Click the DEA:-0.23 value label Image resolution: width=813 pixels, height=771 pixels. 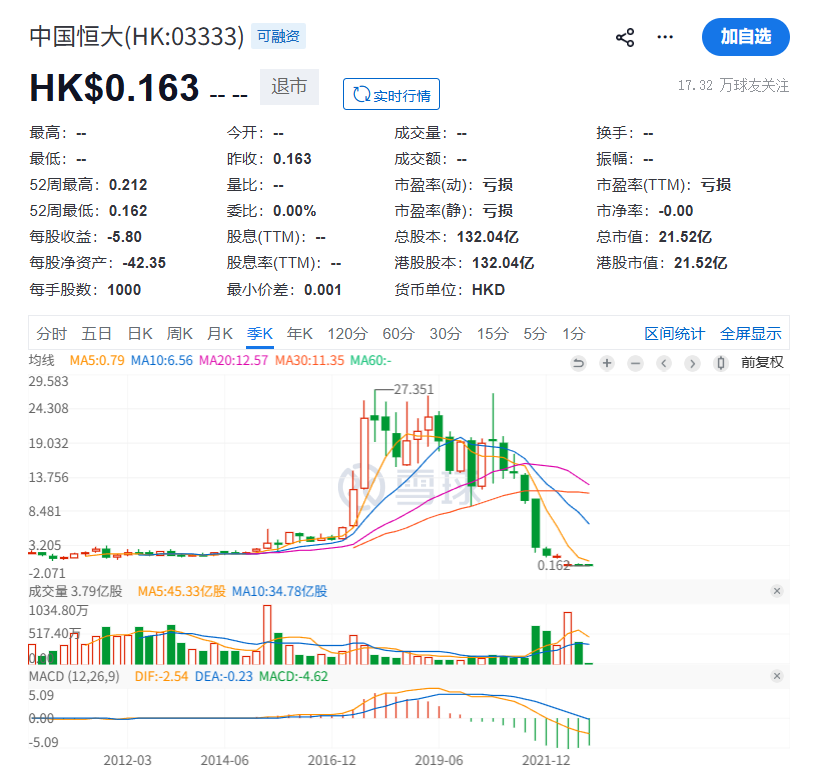point(223,676)
